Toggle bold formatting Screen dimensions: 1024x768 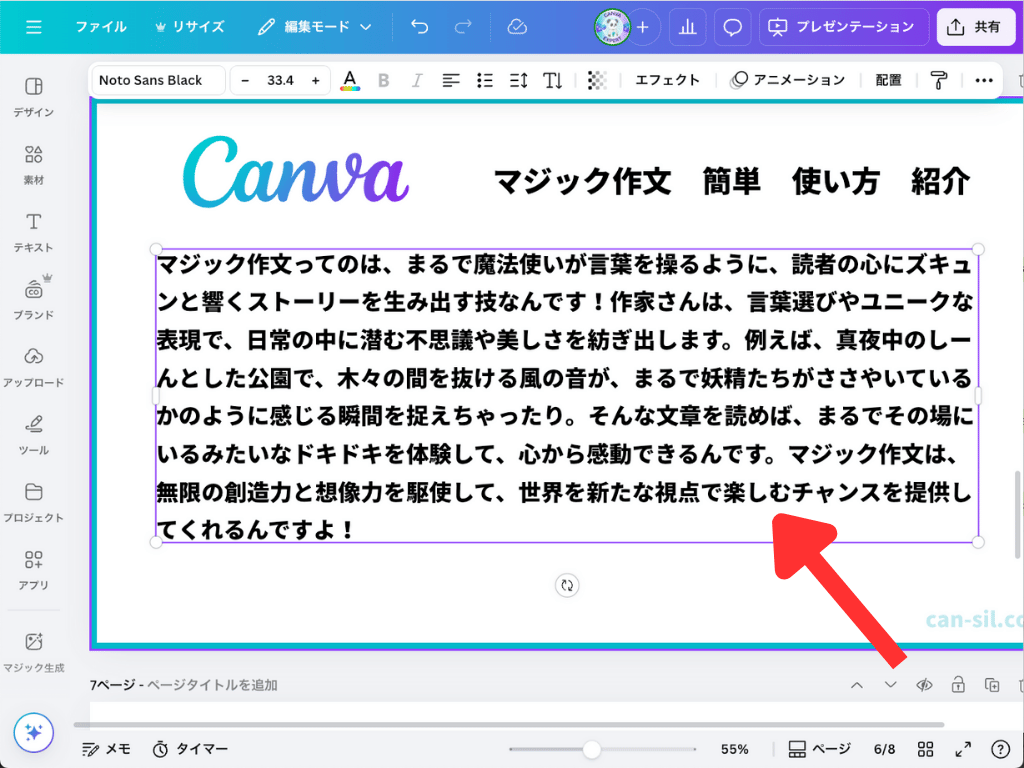(383, 80)
